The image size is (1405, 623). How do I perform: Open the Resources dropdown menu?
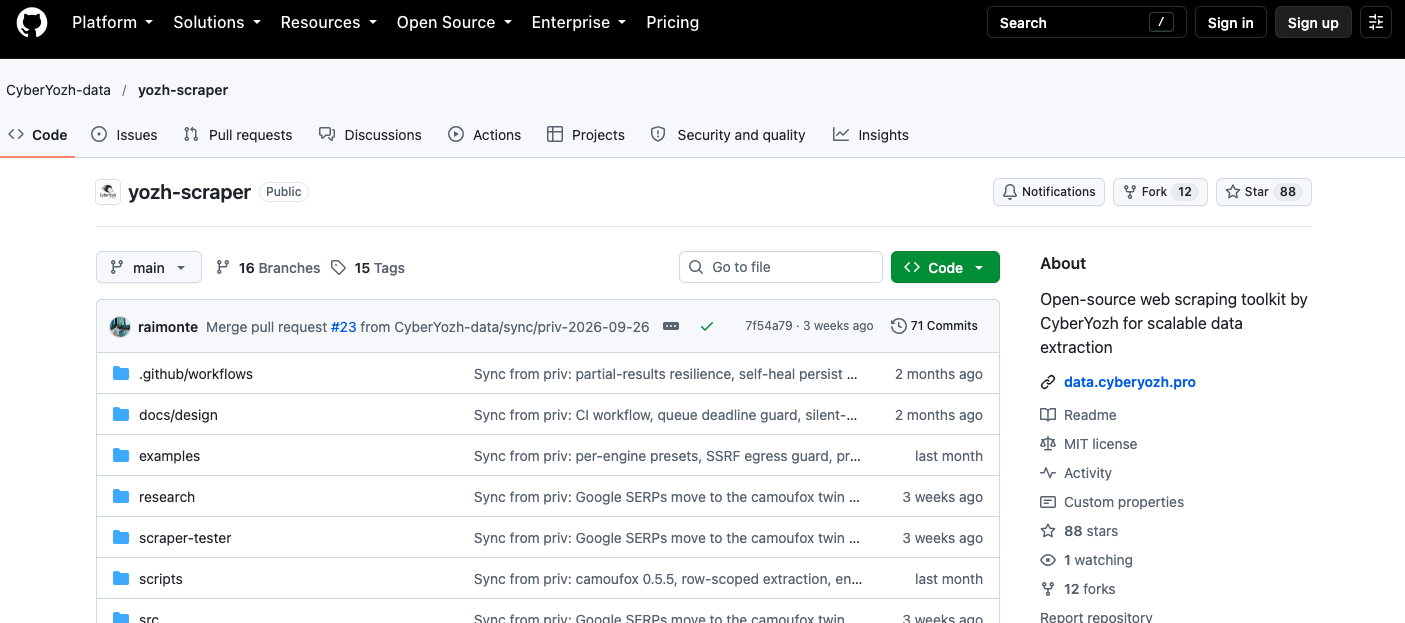(329, 22)
